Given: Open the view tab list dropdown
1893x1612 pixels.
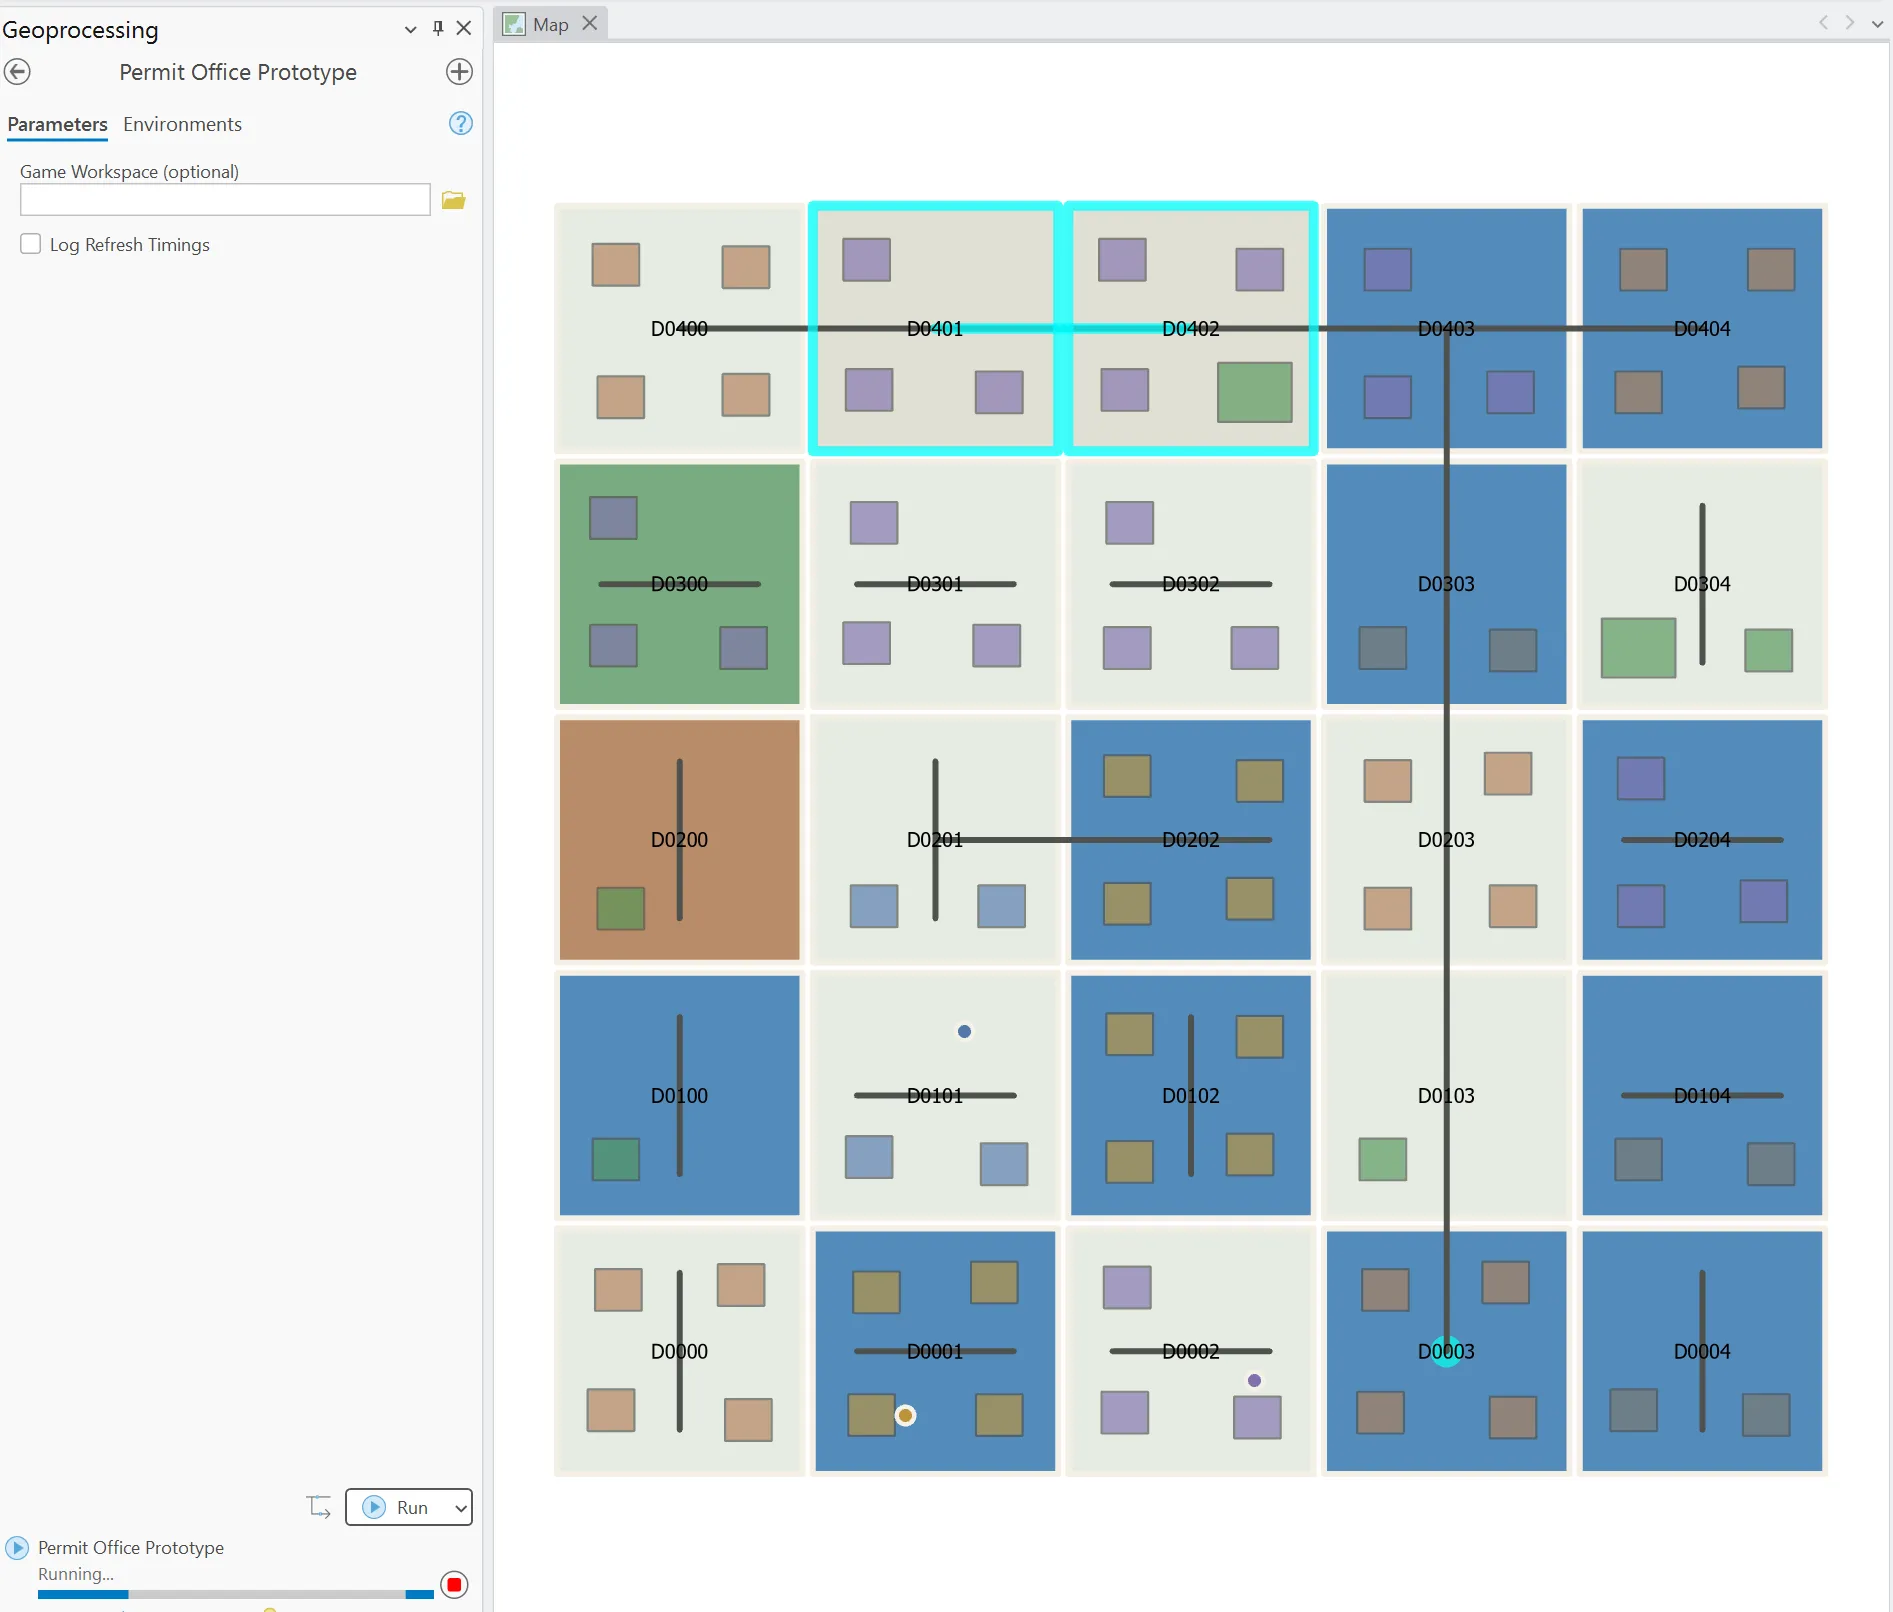Looking at the screenshot, I should pyautogui.click(x=1877, y=23).
